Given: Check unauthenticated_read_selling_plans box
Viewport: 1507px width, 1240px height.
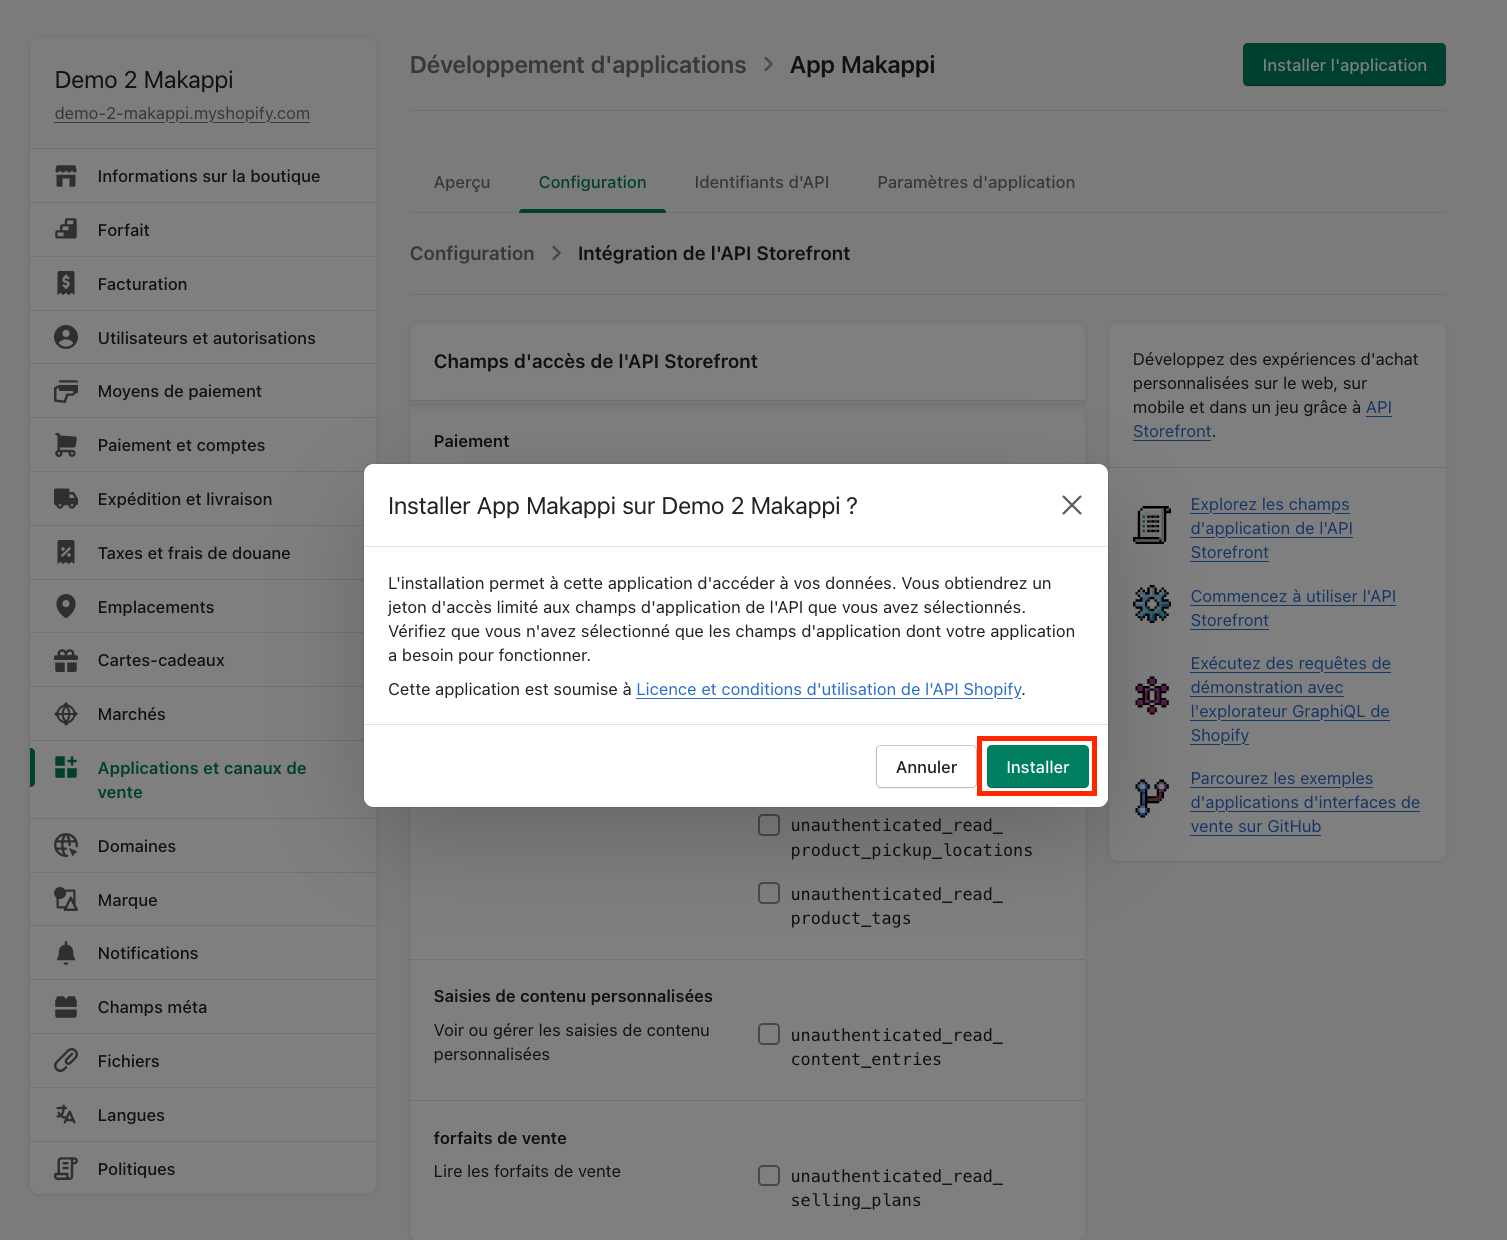Looking at the screenshot, I should (769, 1175).
